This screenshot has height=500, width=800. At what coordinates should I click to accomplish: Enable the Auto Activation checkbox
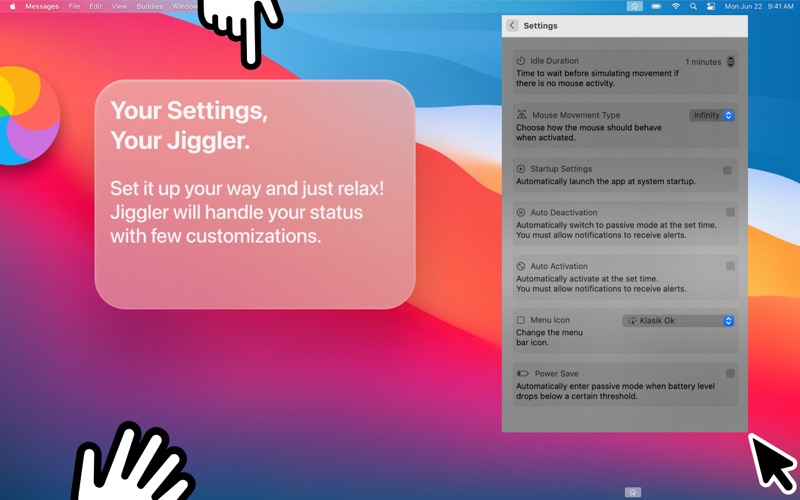click(x=730, y=266)
